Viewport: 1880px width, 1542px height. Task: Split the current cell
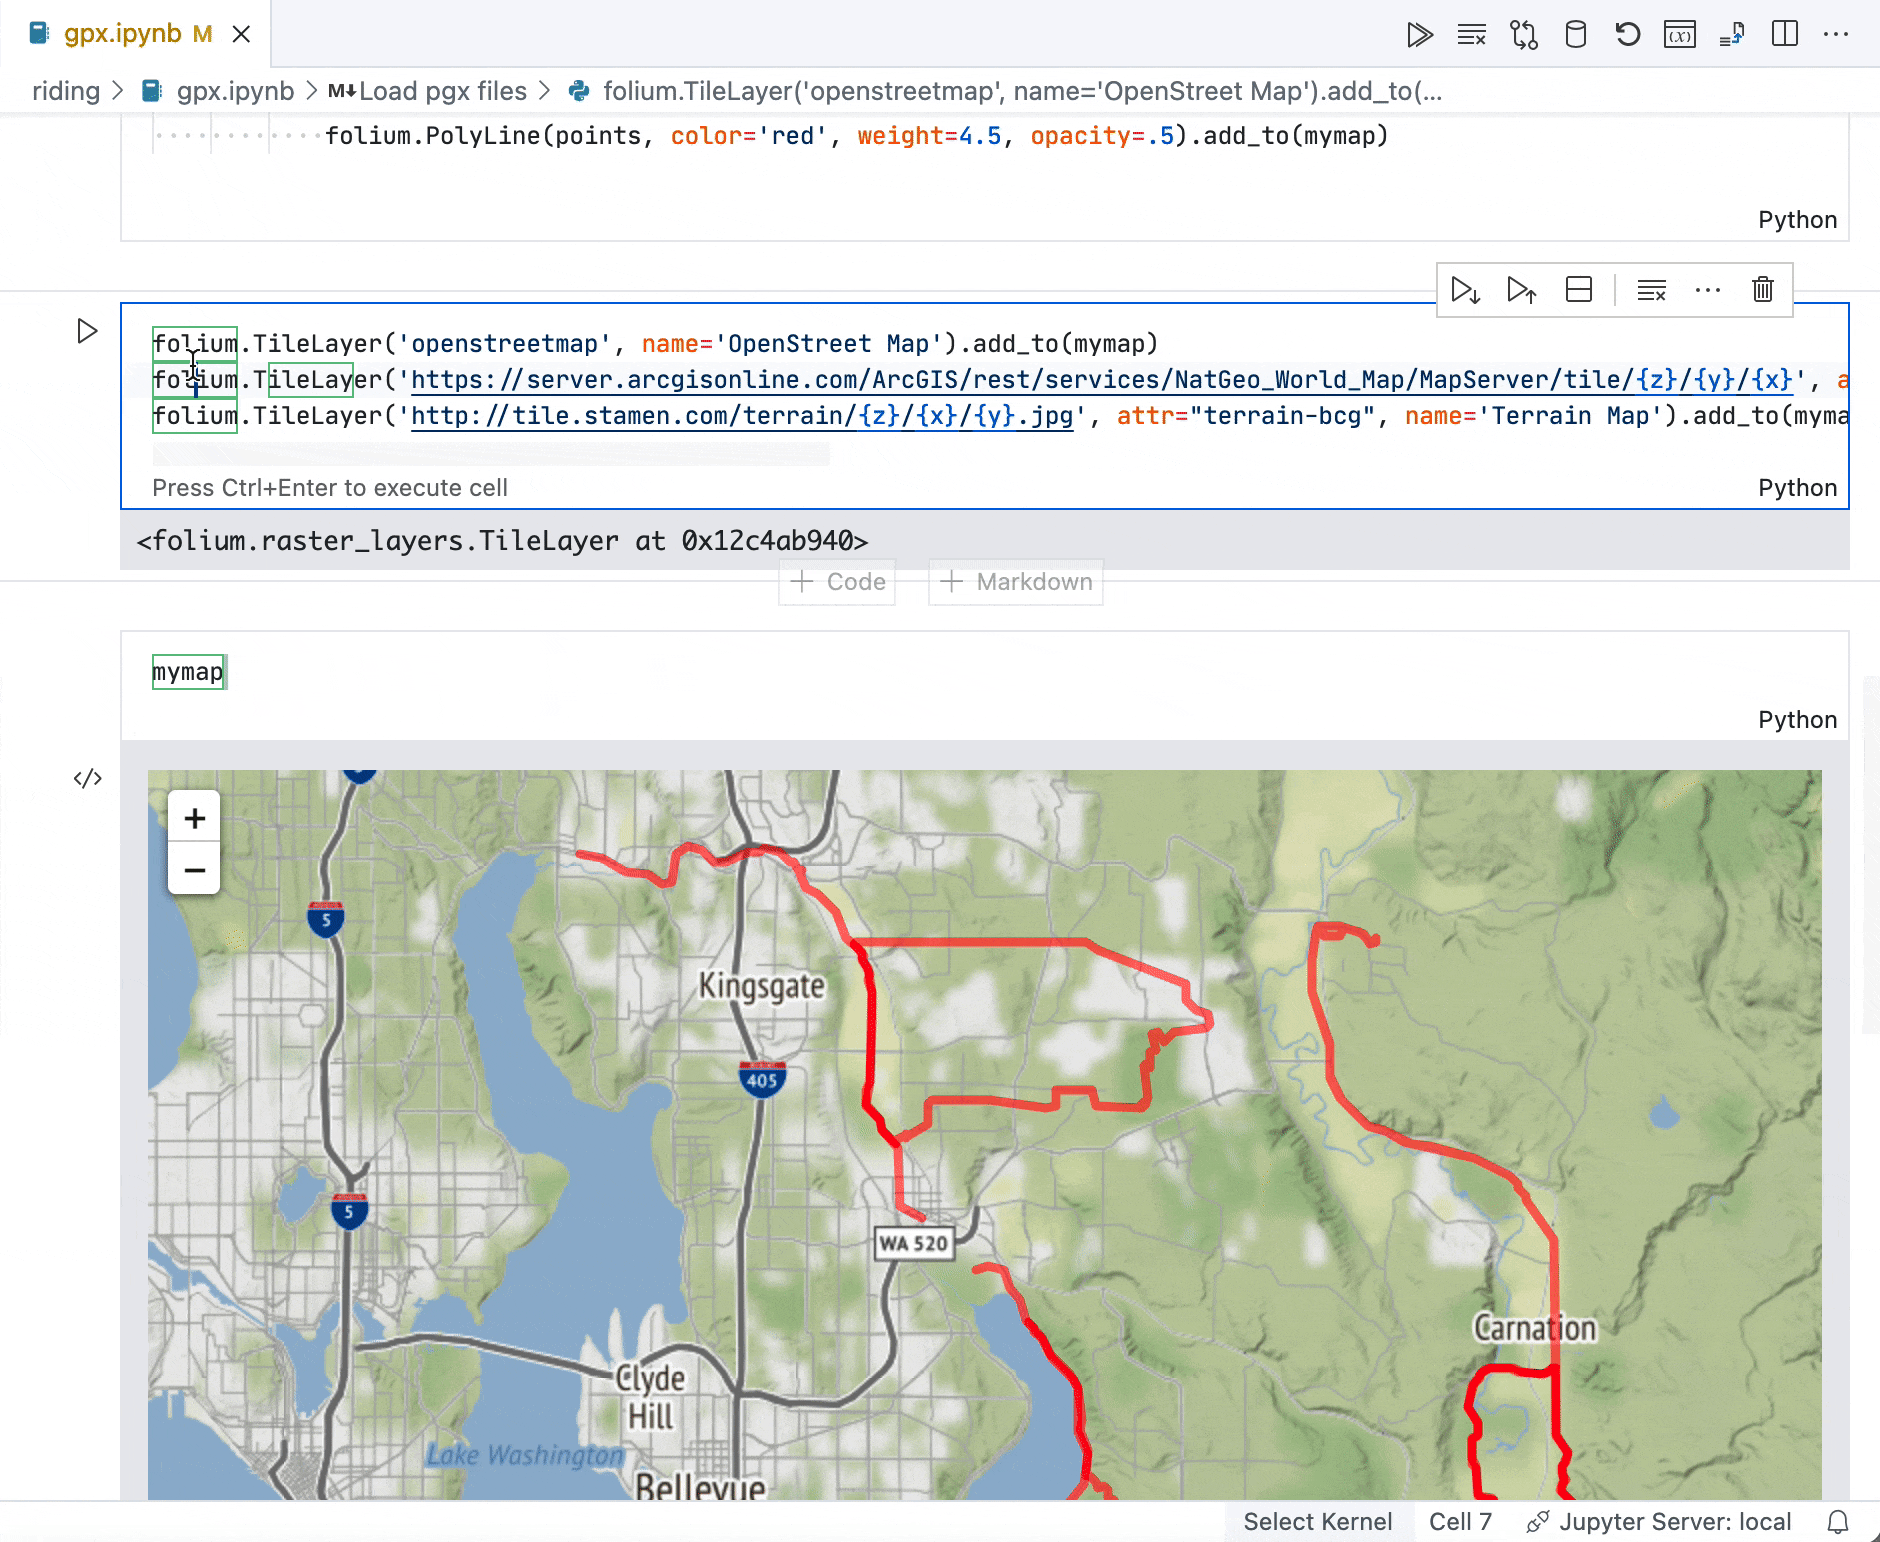pos(1579,290)
